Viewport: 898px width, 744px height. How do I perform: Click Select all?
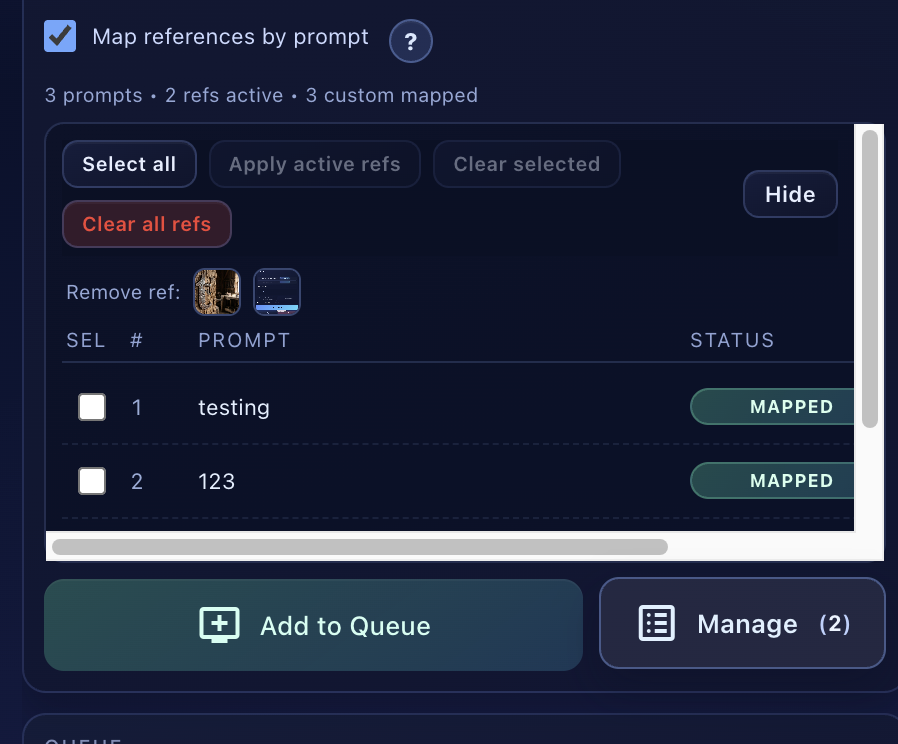tap(129, 163)
